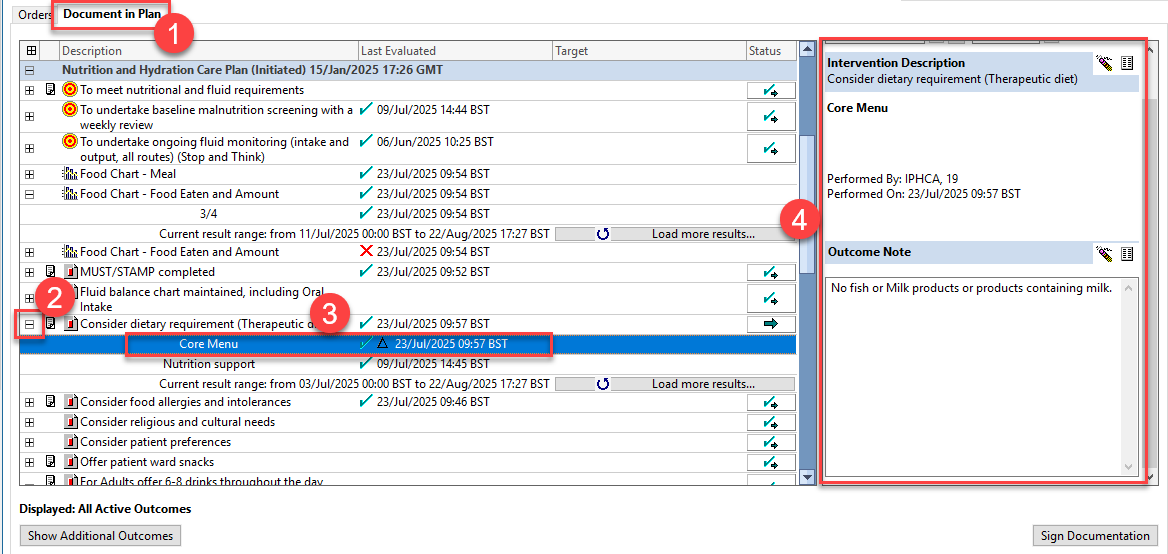Load more results for 03/Jul/2025 range

[703, 384]
